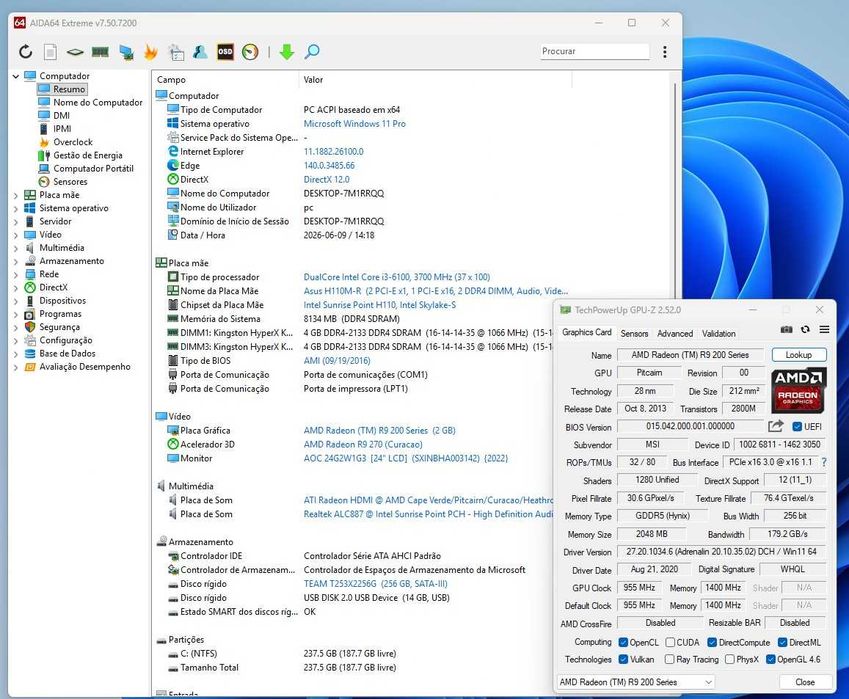The height and width of the screenshot is (699, 849).
Task: Expand the Vídeo tree node
Action: (16, 235)
